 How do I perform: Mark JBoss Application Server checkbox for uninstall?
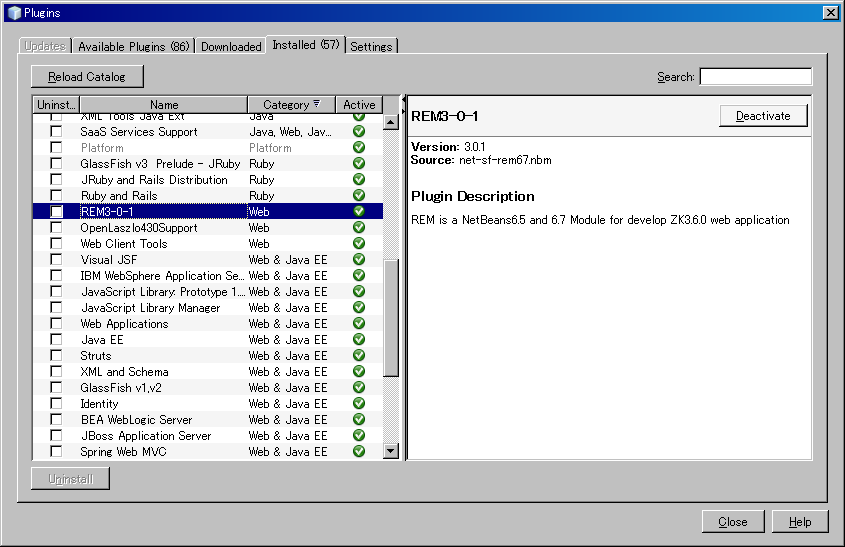[56, 435]
